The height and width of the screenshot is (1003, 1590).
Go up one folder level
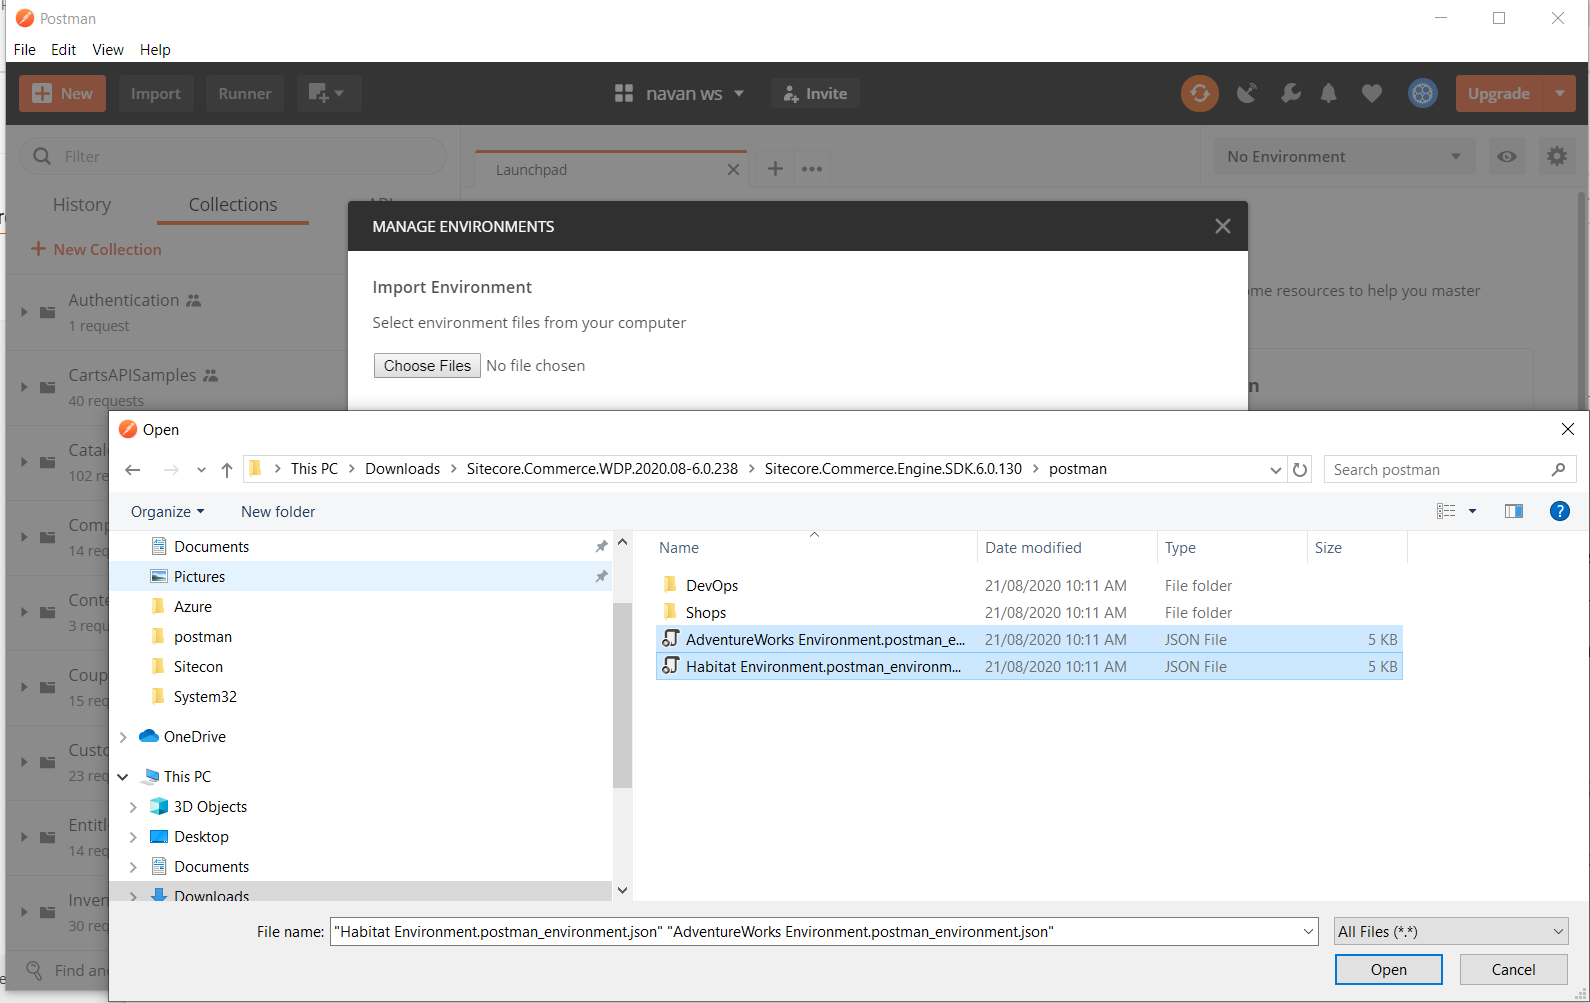coord(227,469)
